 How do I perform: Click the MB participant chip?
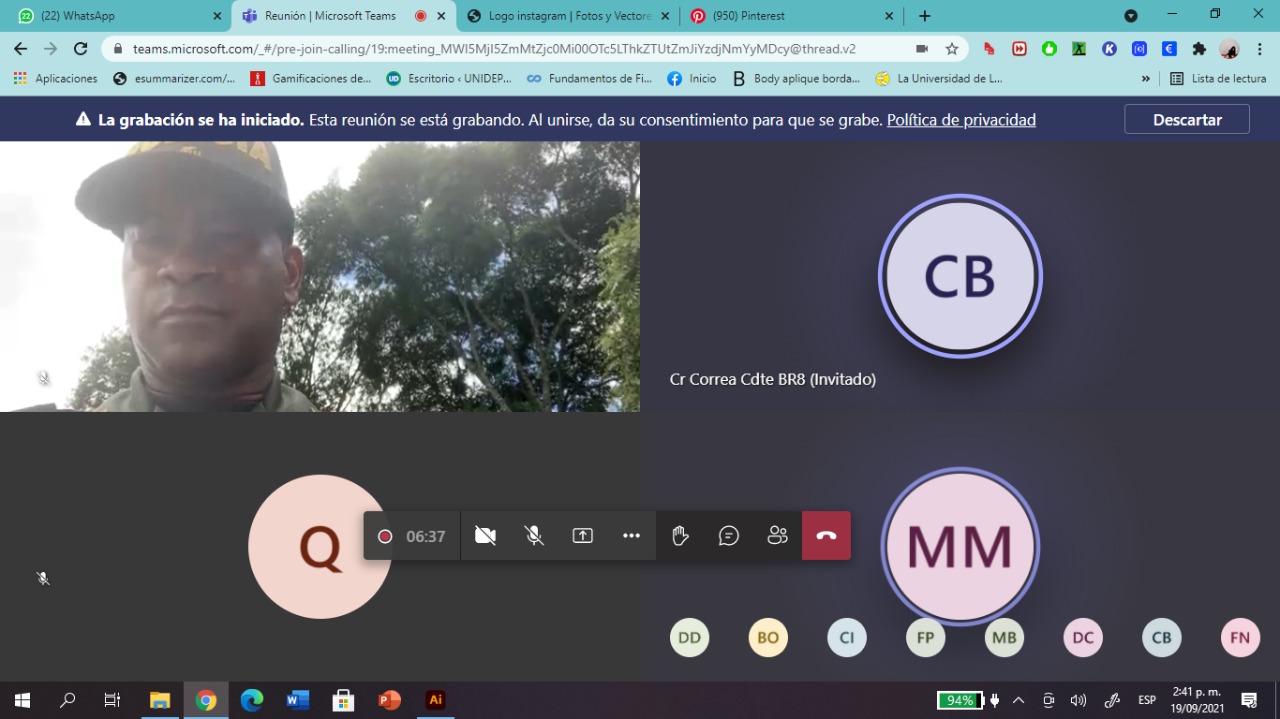(1004, 638)
